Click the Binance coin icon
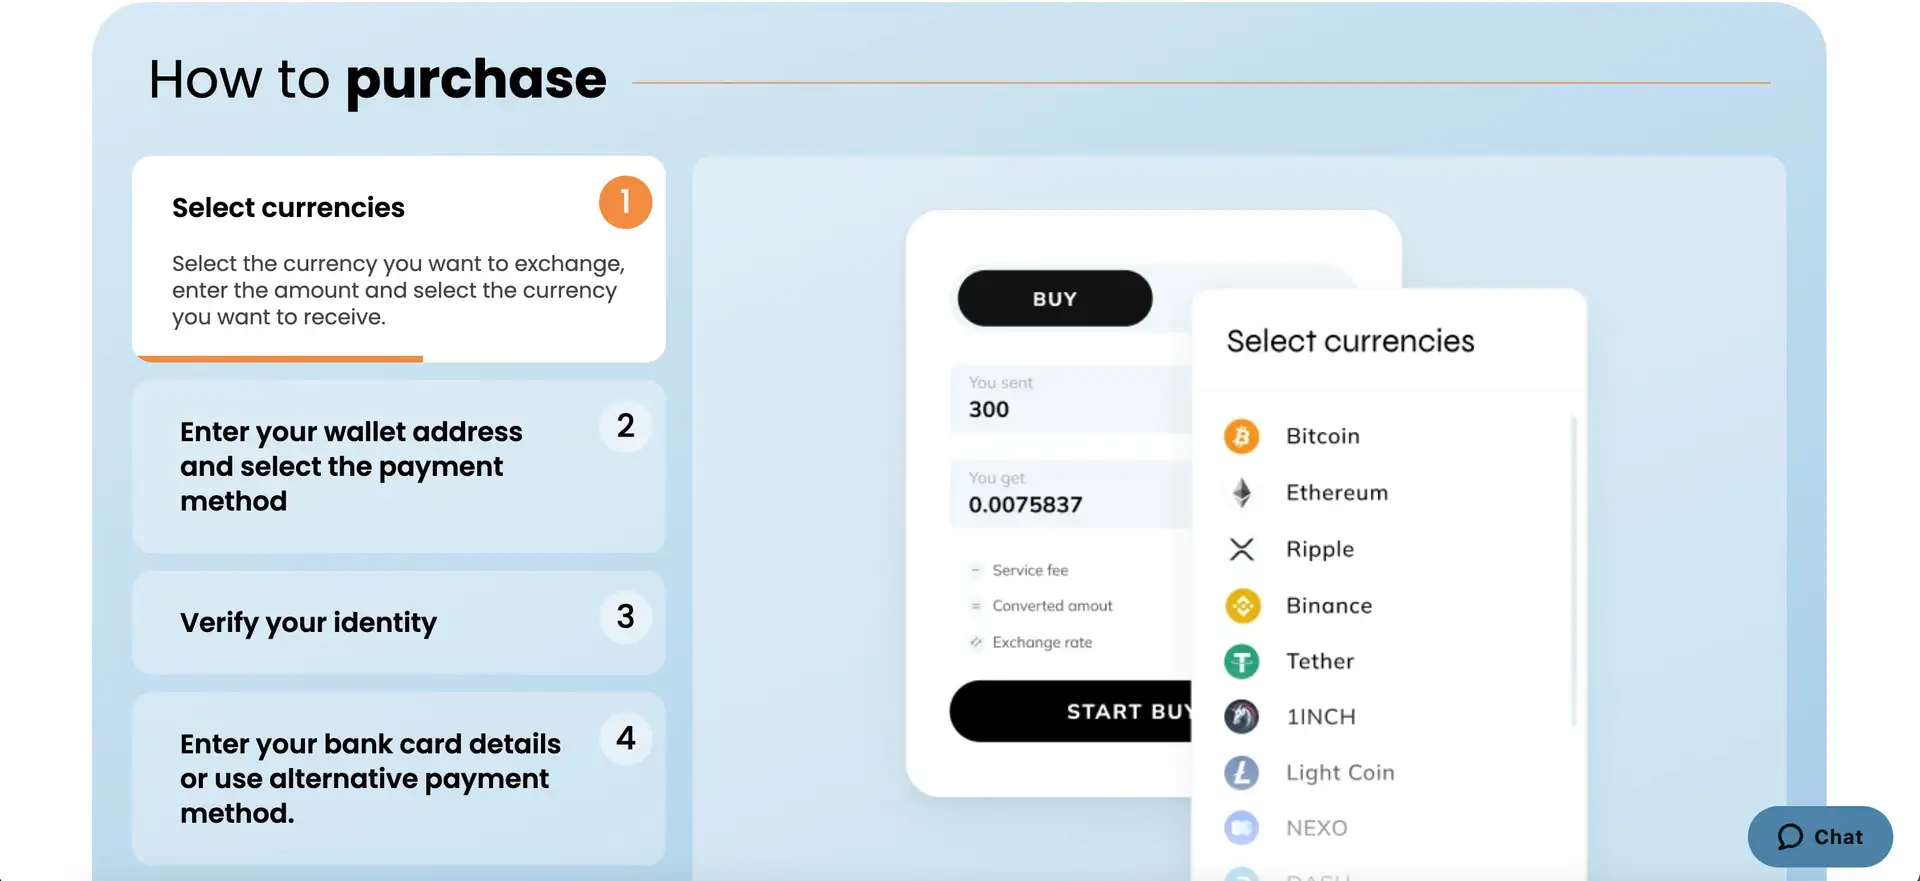 click(x=1242, y=605)
